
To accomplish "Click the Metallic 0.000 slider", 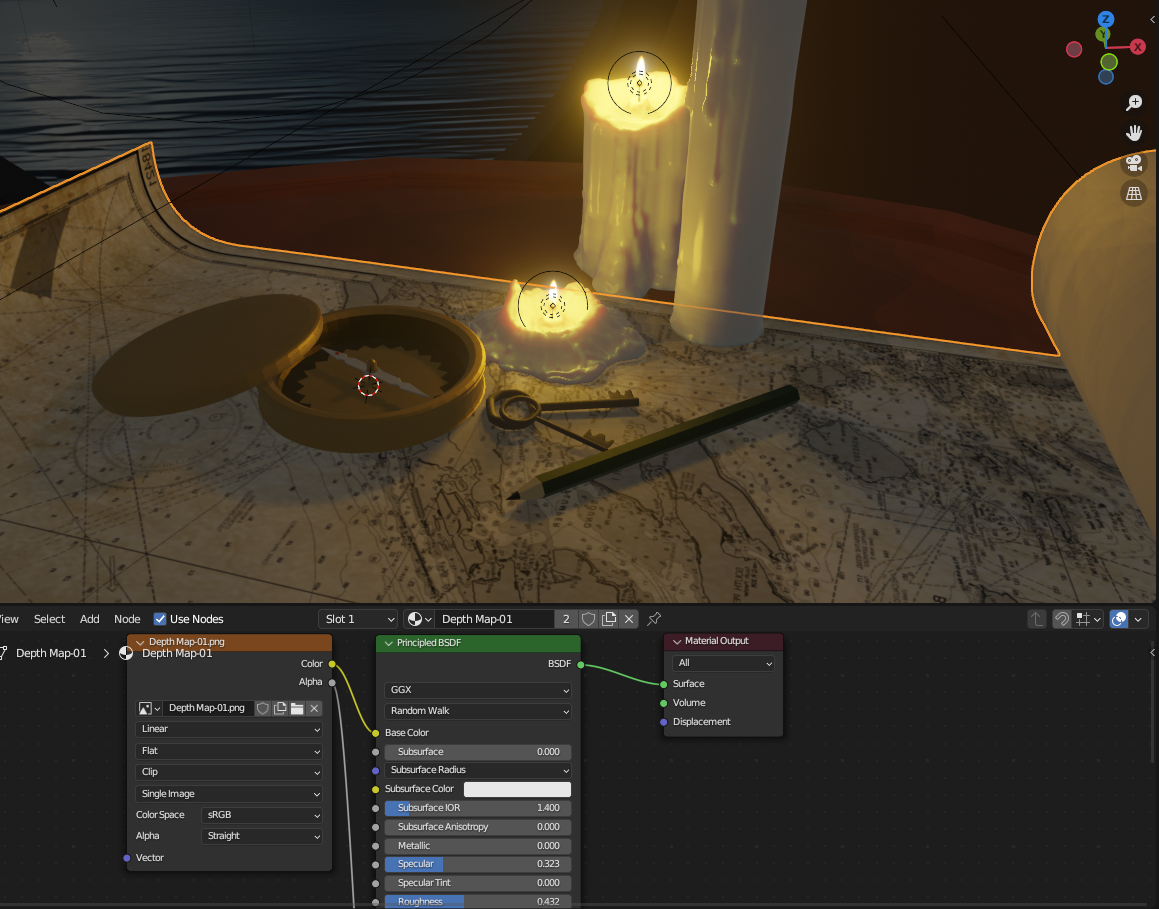I will coord(477,846).
